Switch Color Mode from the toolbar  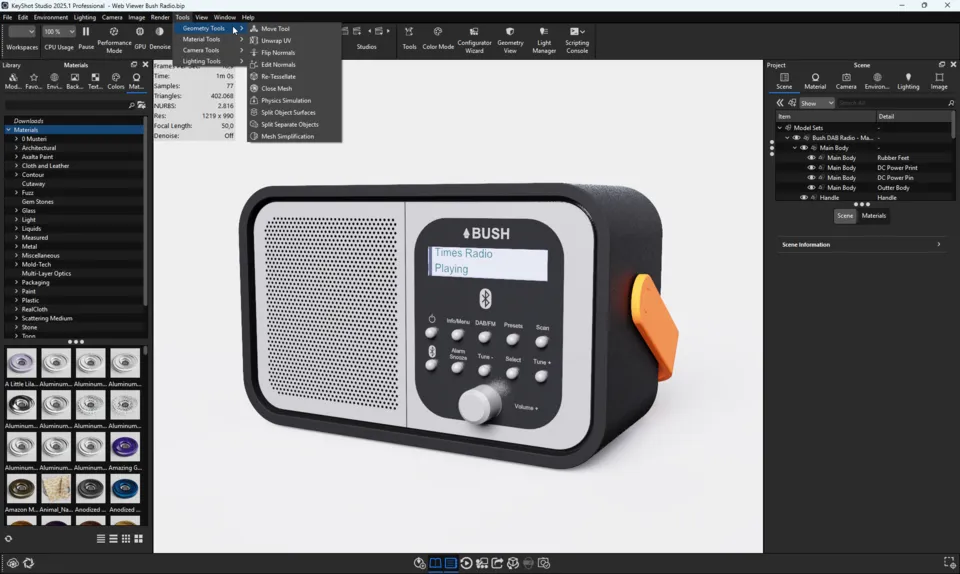click(438, 32)
